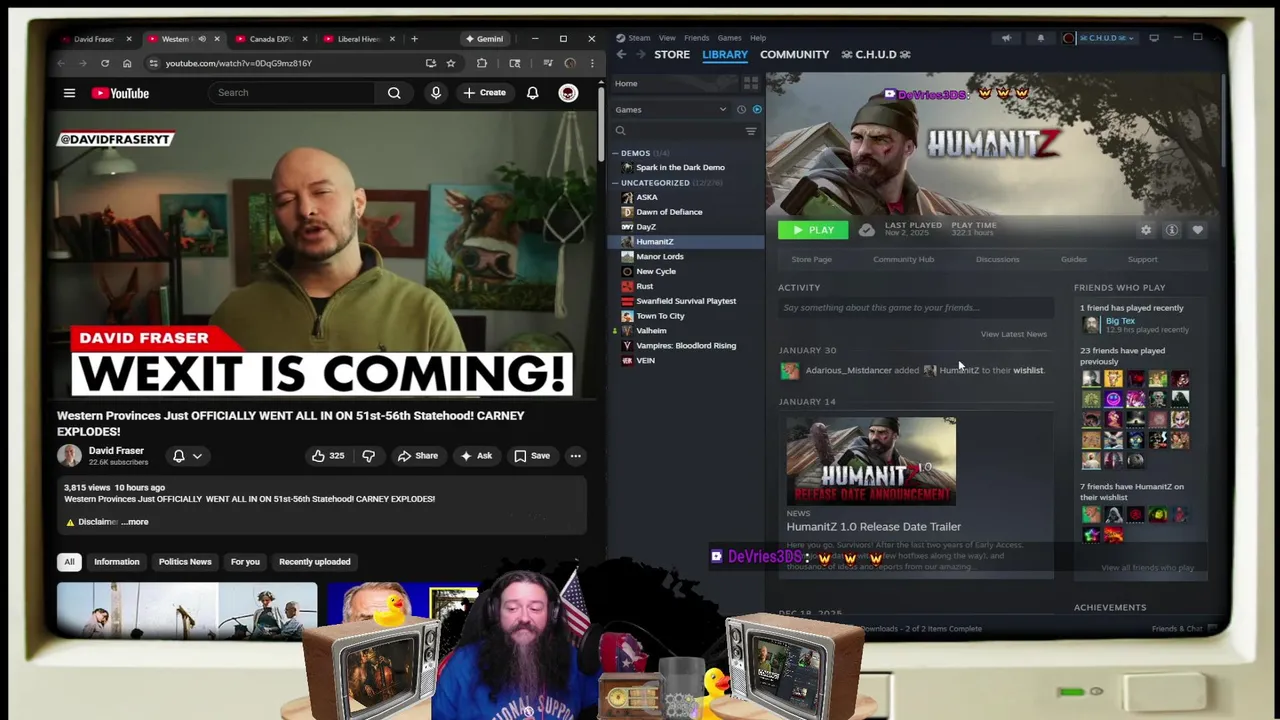Reload the YouTube page in the browser

104,63
